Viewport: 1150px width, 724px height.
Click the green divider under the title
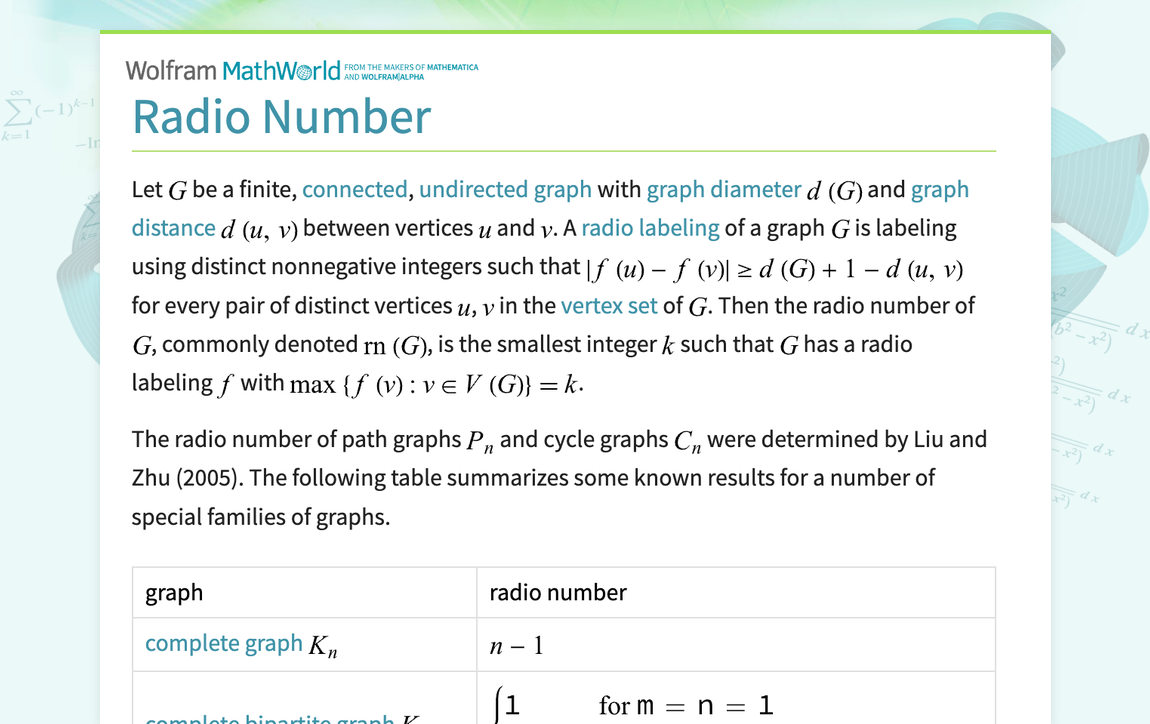563,150
